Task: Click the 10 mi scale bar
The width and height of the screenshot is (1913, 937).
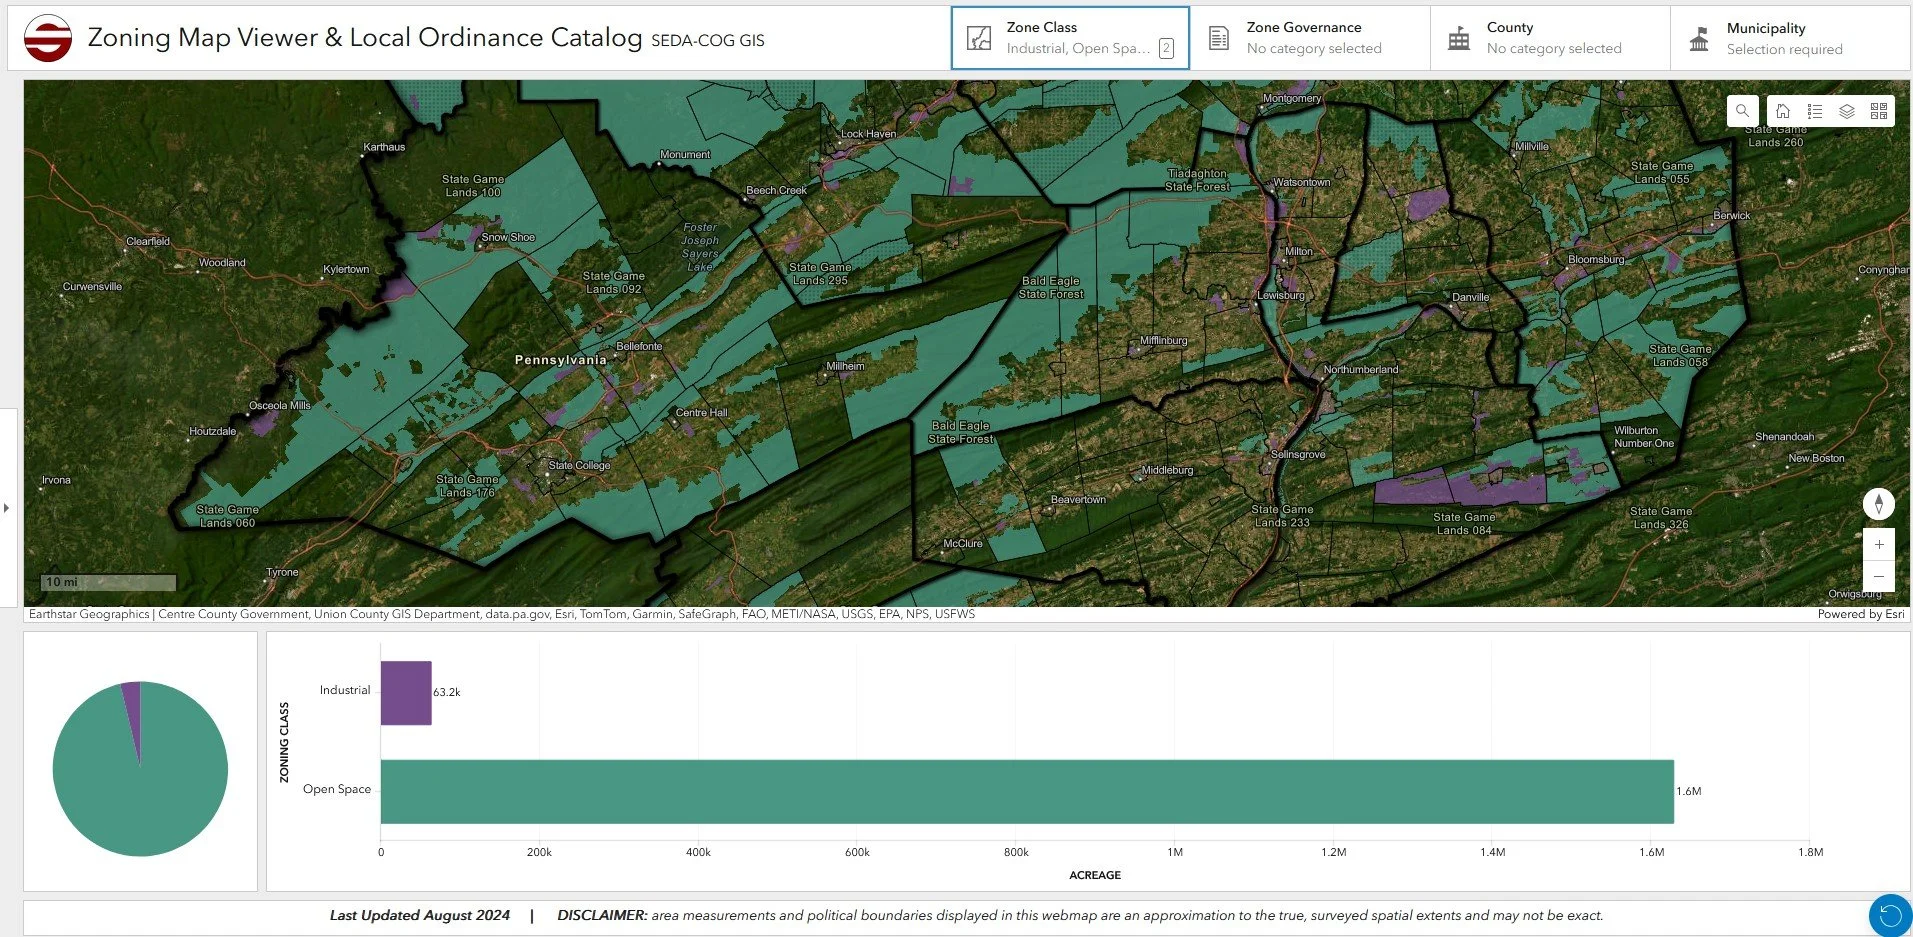Action: click(x=110, y=582)
